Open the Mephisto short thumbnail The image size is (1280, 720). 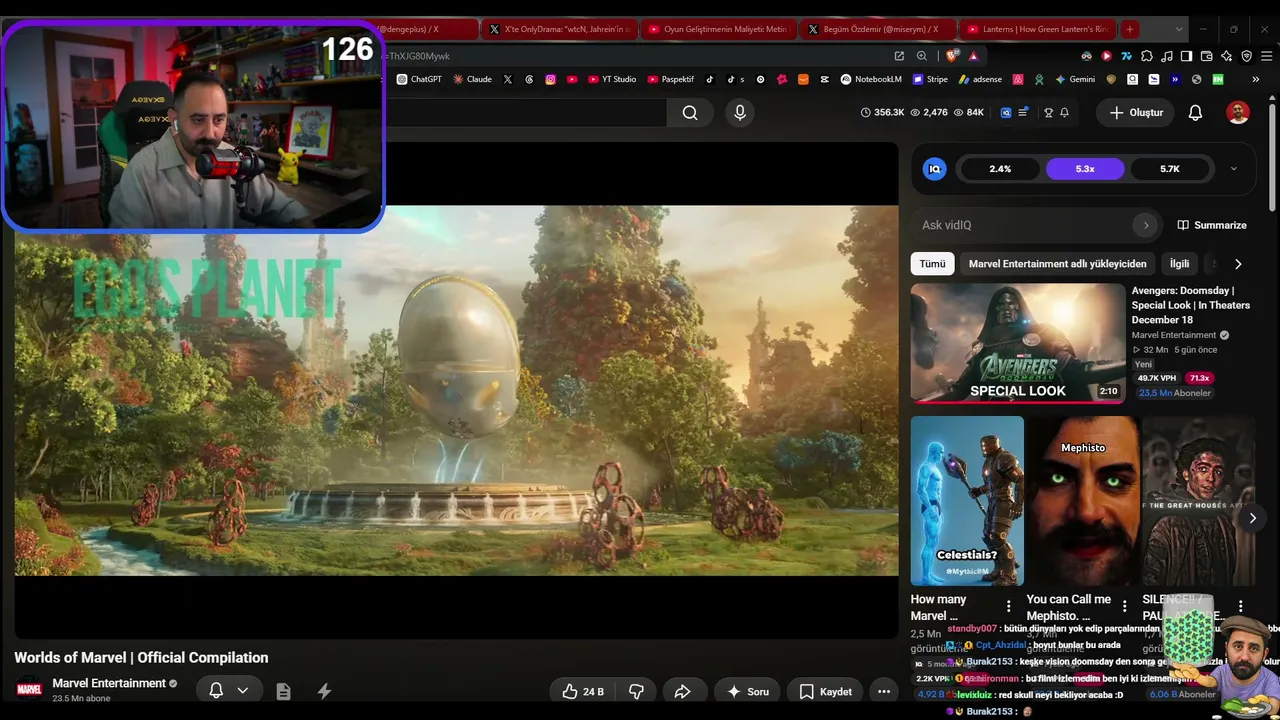pyautogui.click(x=1083, y=501)
